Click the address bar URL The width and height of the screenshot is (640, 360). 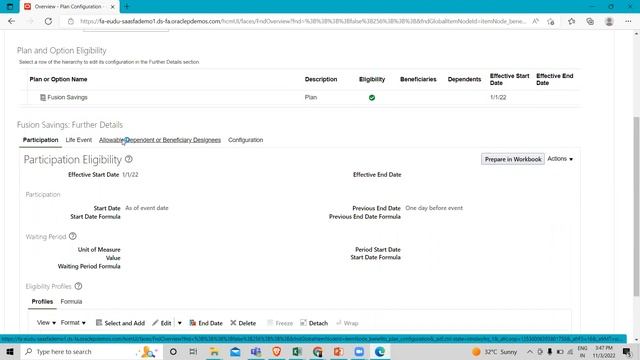click(x=303, y=21)
